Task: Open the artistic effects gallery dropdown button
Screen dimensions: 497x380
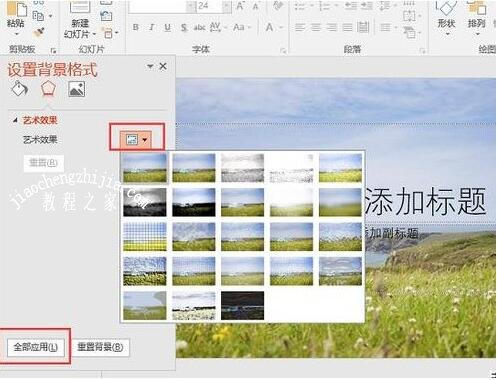Action: pos(137,140)
